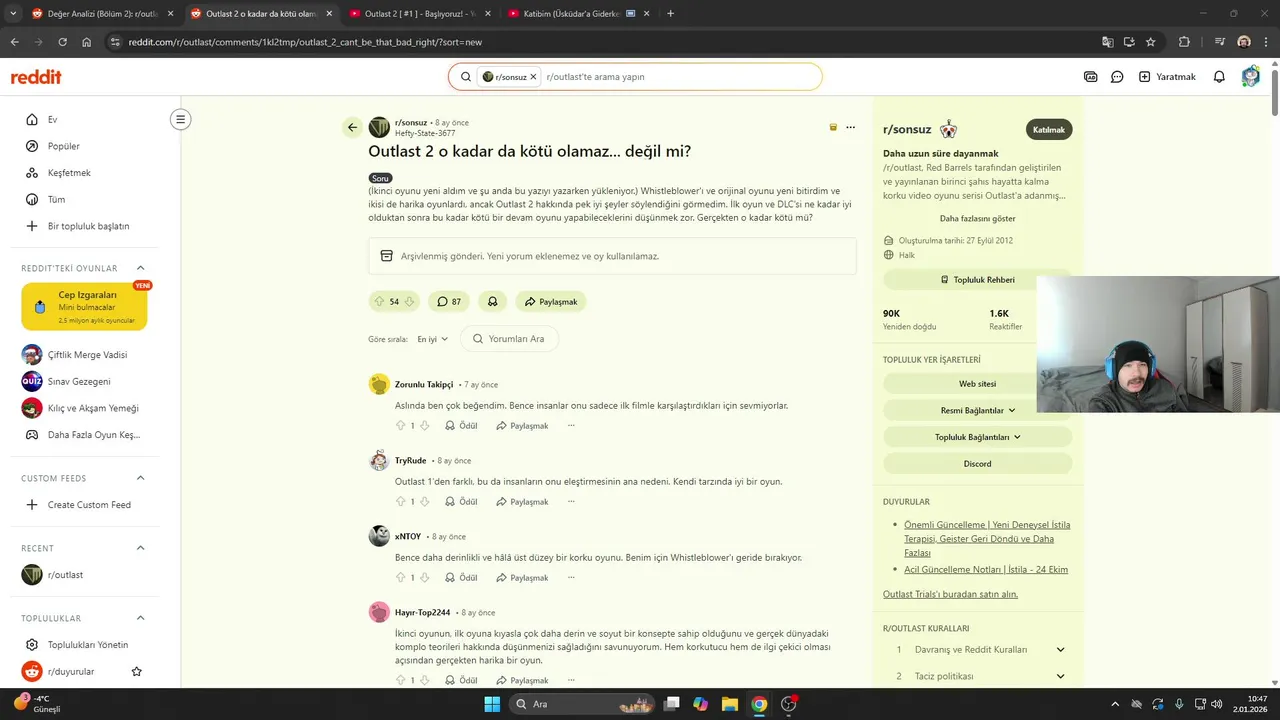Open Toplulukları Yönetin settings
Image resolution: width=1280 pixels, height=720 pixels.
click(x=89, y=645)
